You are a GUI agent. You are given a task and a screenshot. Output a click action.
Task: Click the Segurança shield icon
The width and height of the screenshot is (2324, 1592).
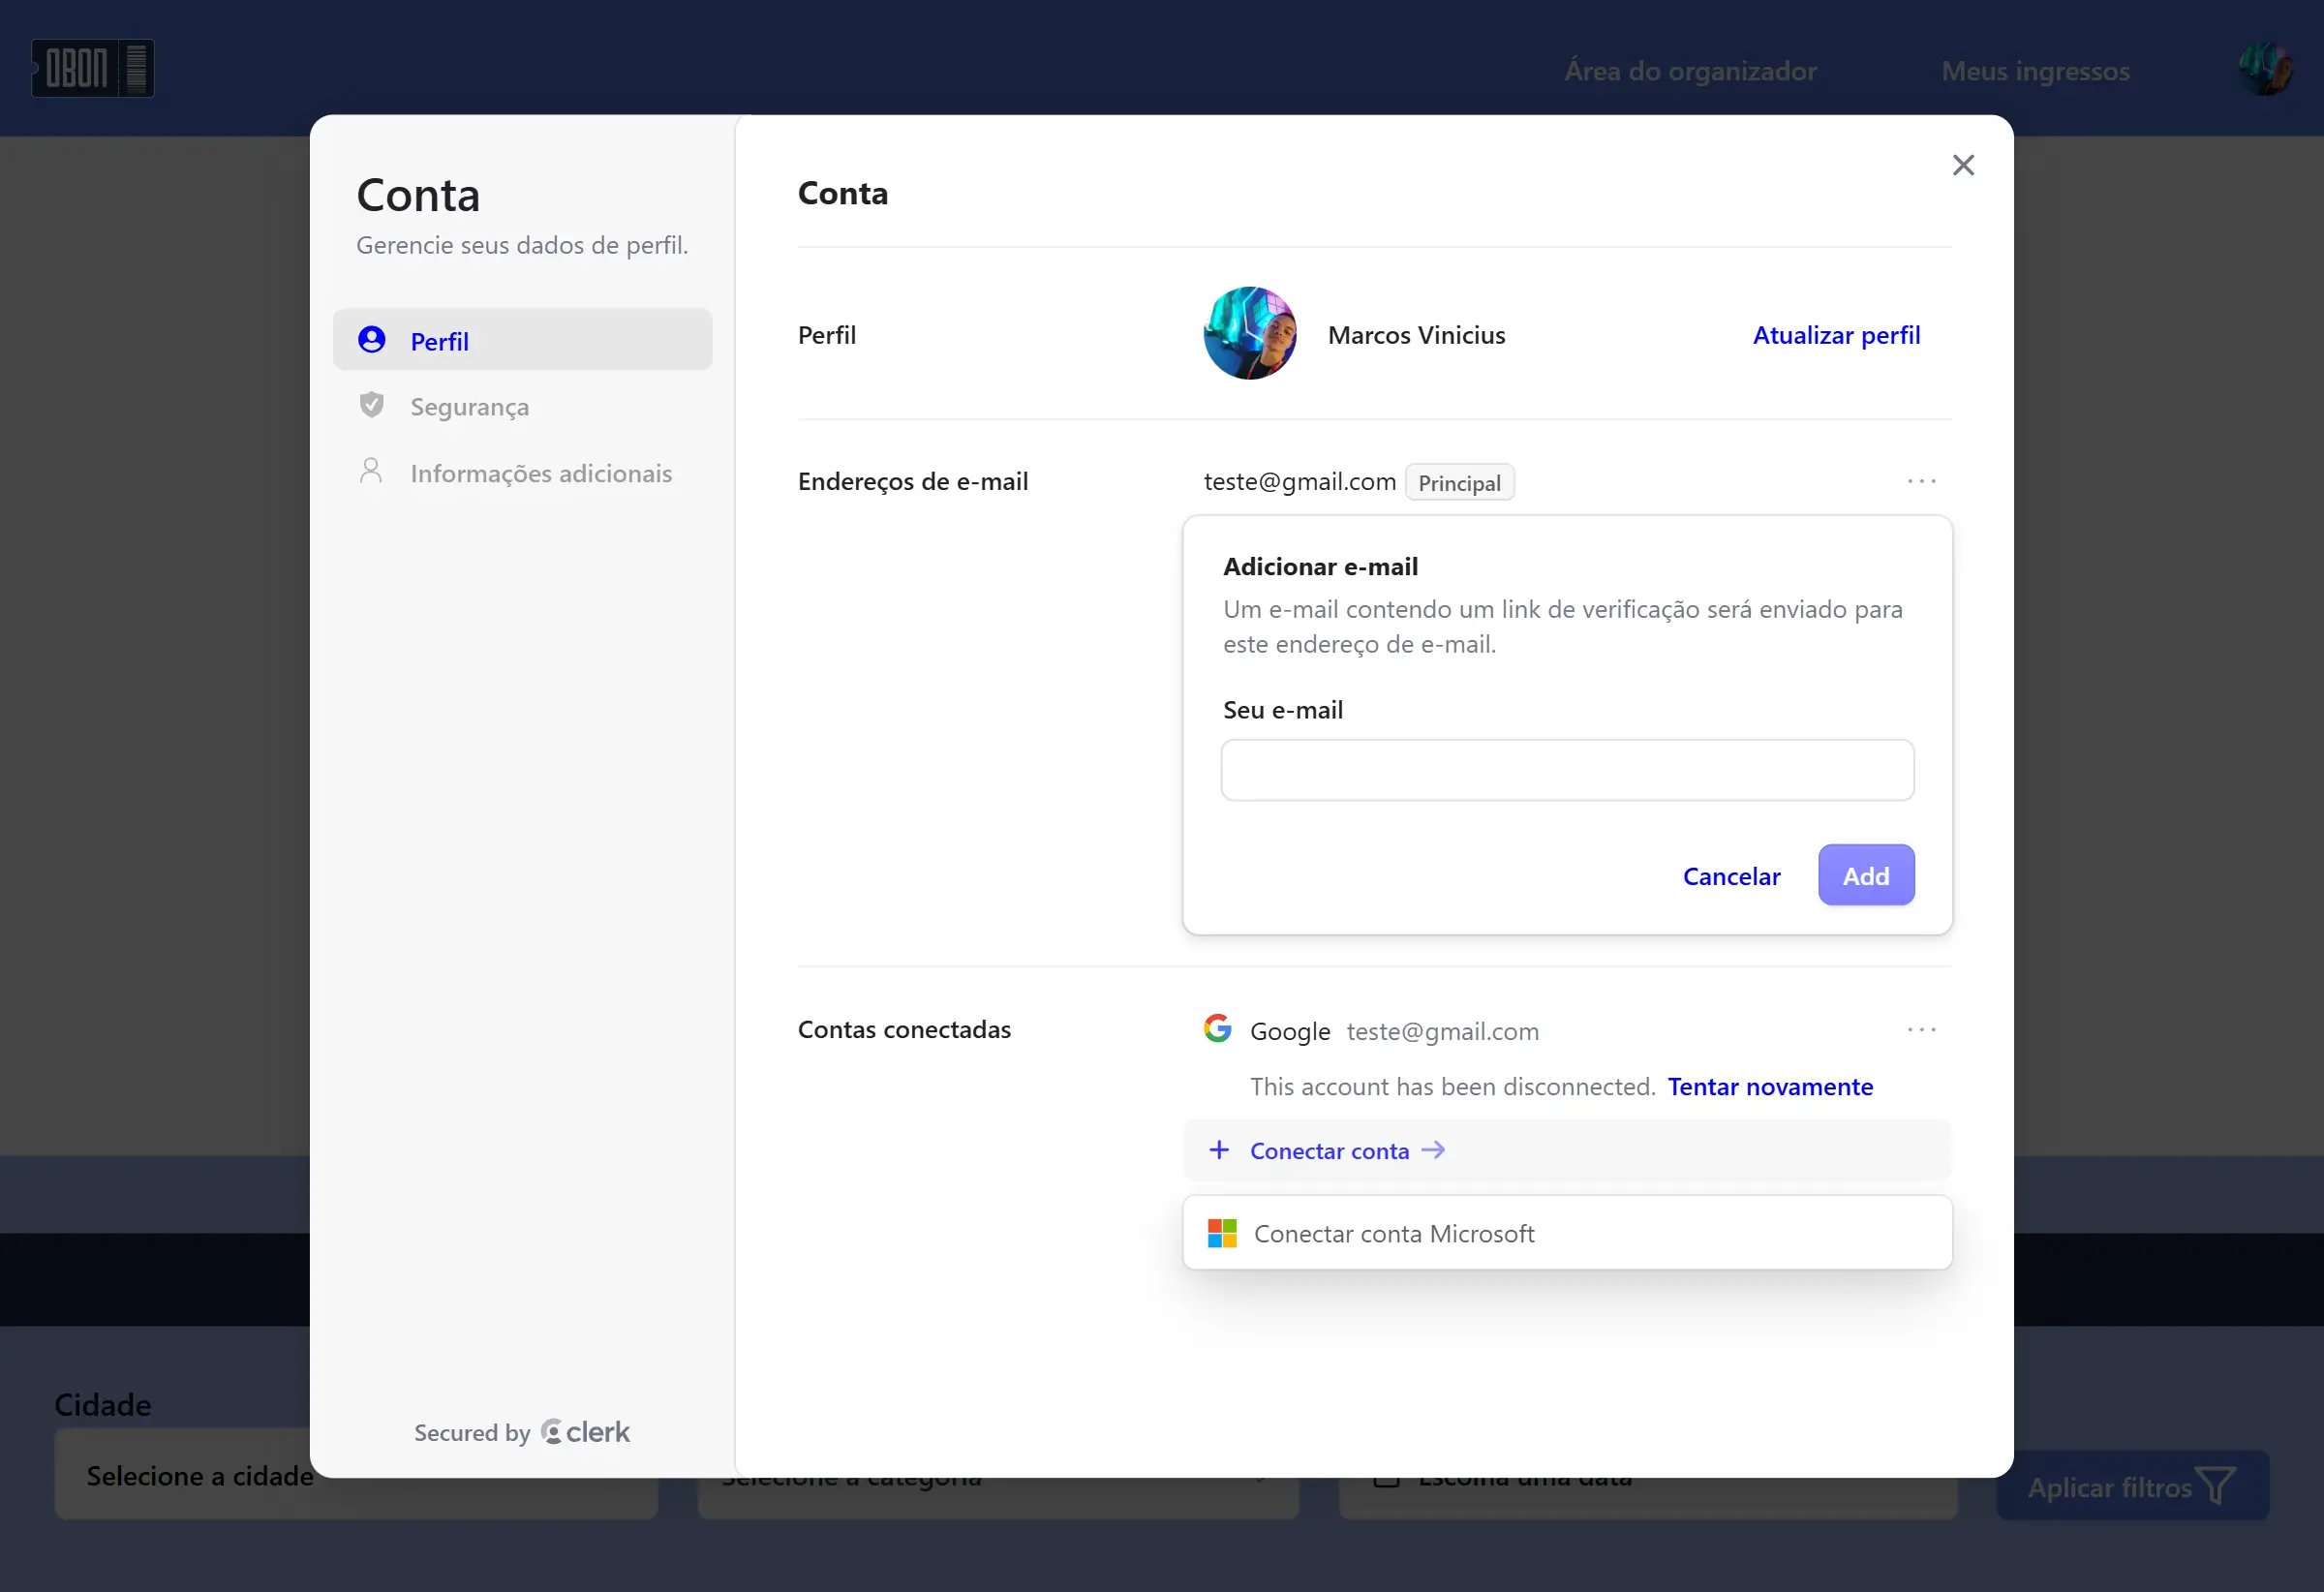pos(372,405)
